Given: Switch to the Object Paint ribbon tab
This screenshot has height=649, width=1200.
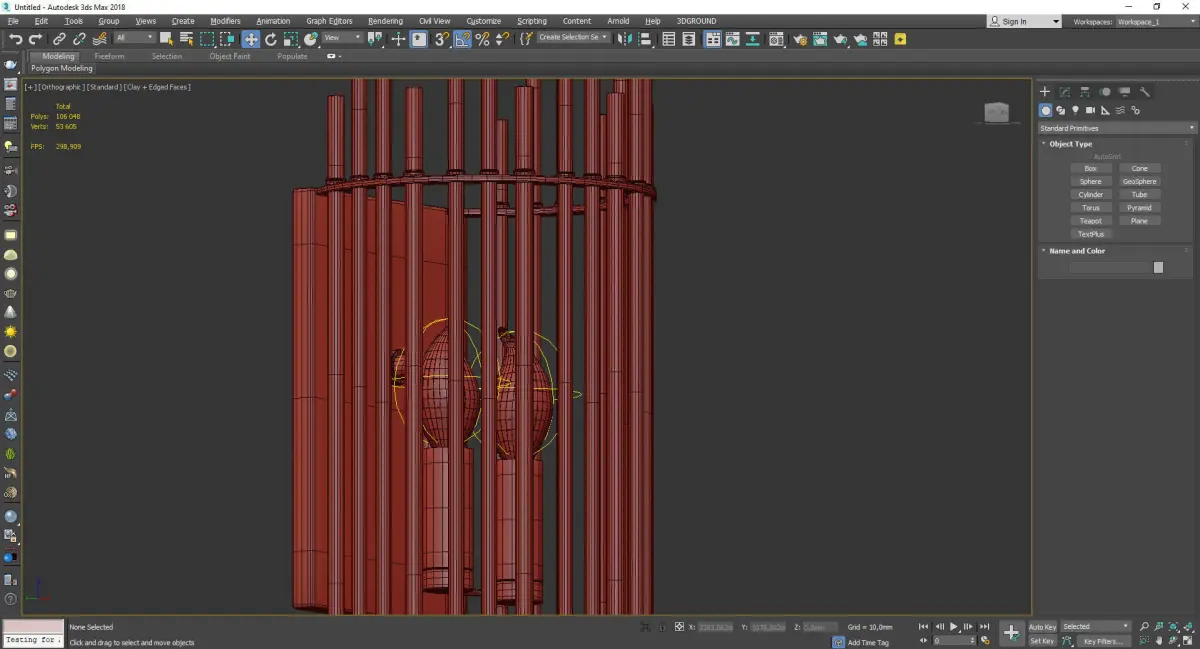Looking at the screenshot, I should [230, 56].
